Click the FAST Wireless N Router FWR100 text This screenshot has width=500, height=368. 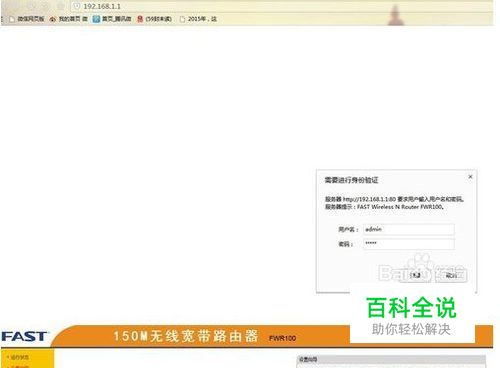(x=400, y=207)
